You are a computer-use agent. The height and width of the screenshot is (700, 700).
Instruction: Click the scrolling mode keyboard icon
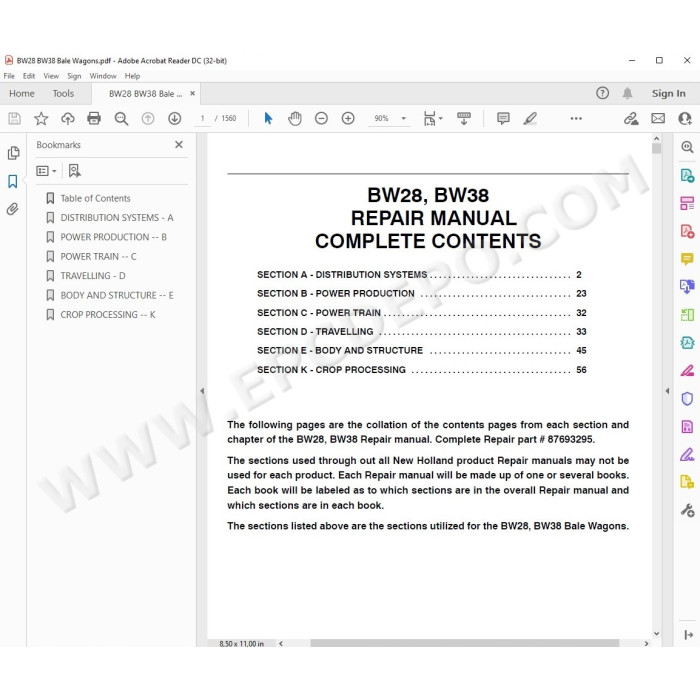pos(464,118)
